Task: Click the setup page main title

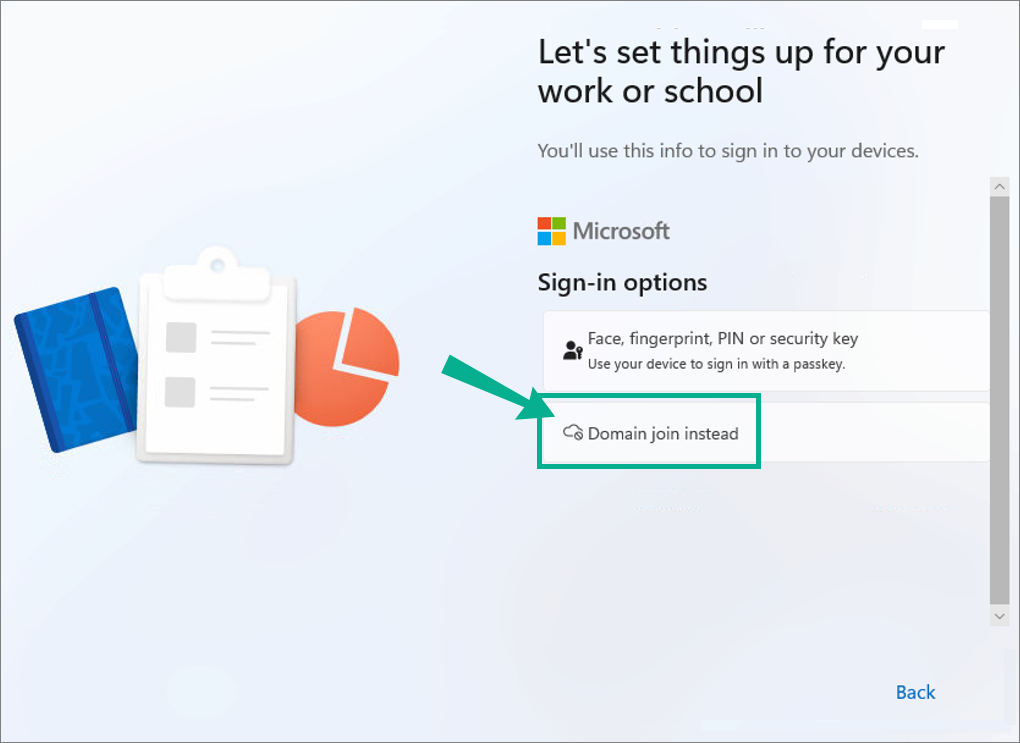Action: pyautogui.click(x=741, y=71)
